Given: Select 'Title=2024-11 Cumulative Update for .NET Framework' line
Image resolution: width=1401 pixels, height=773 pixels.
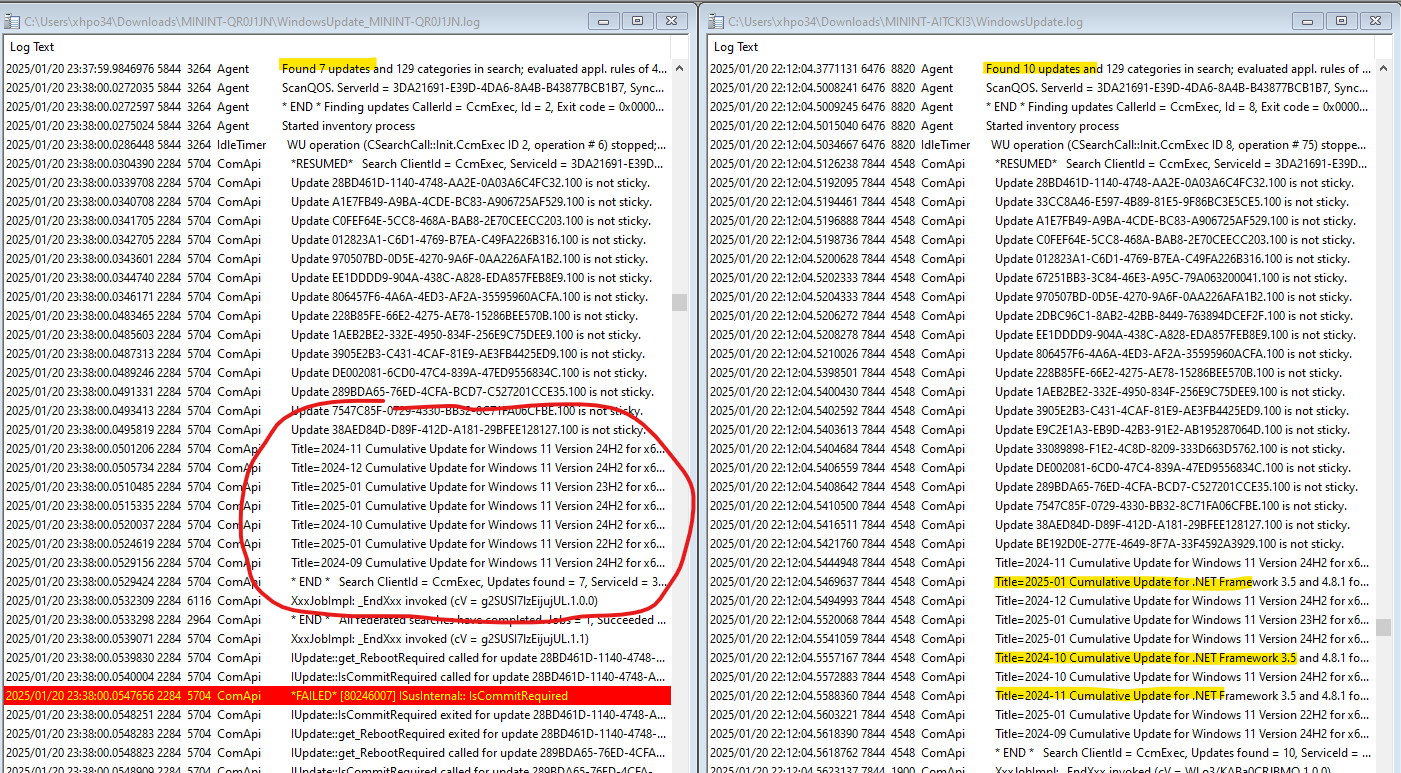Looking at the screenshot, I should (x=1041, y=696).
